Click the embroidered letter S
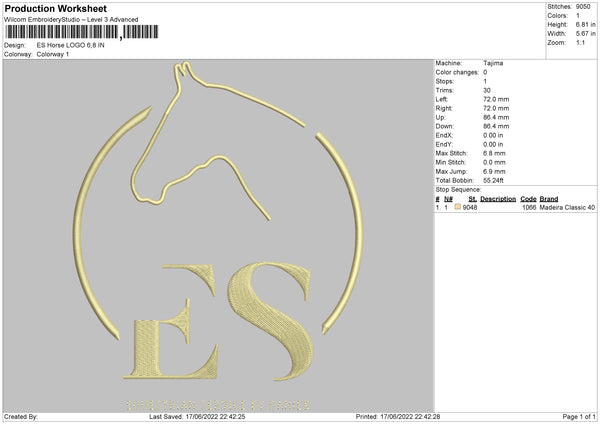Screen dimensions: 600x424 point(271,321)
